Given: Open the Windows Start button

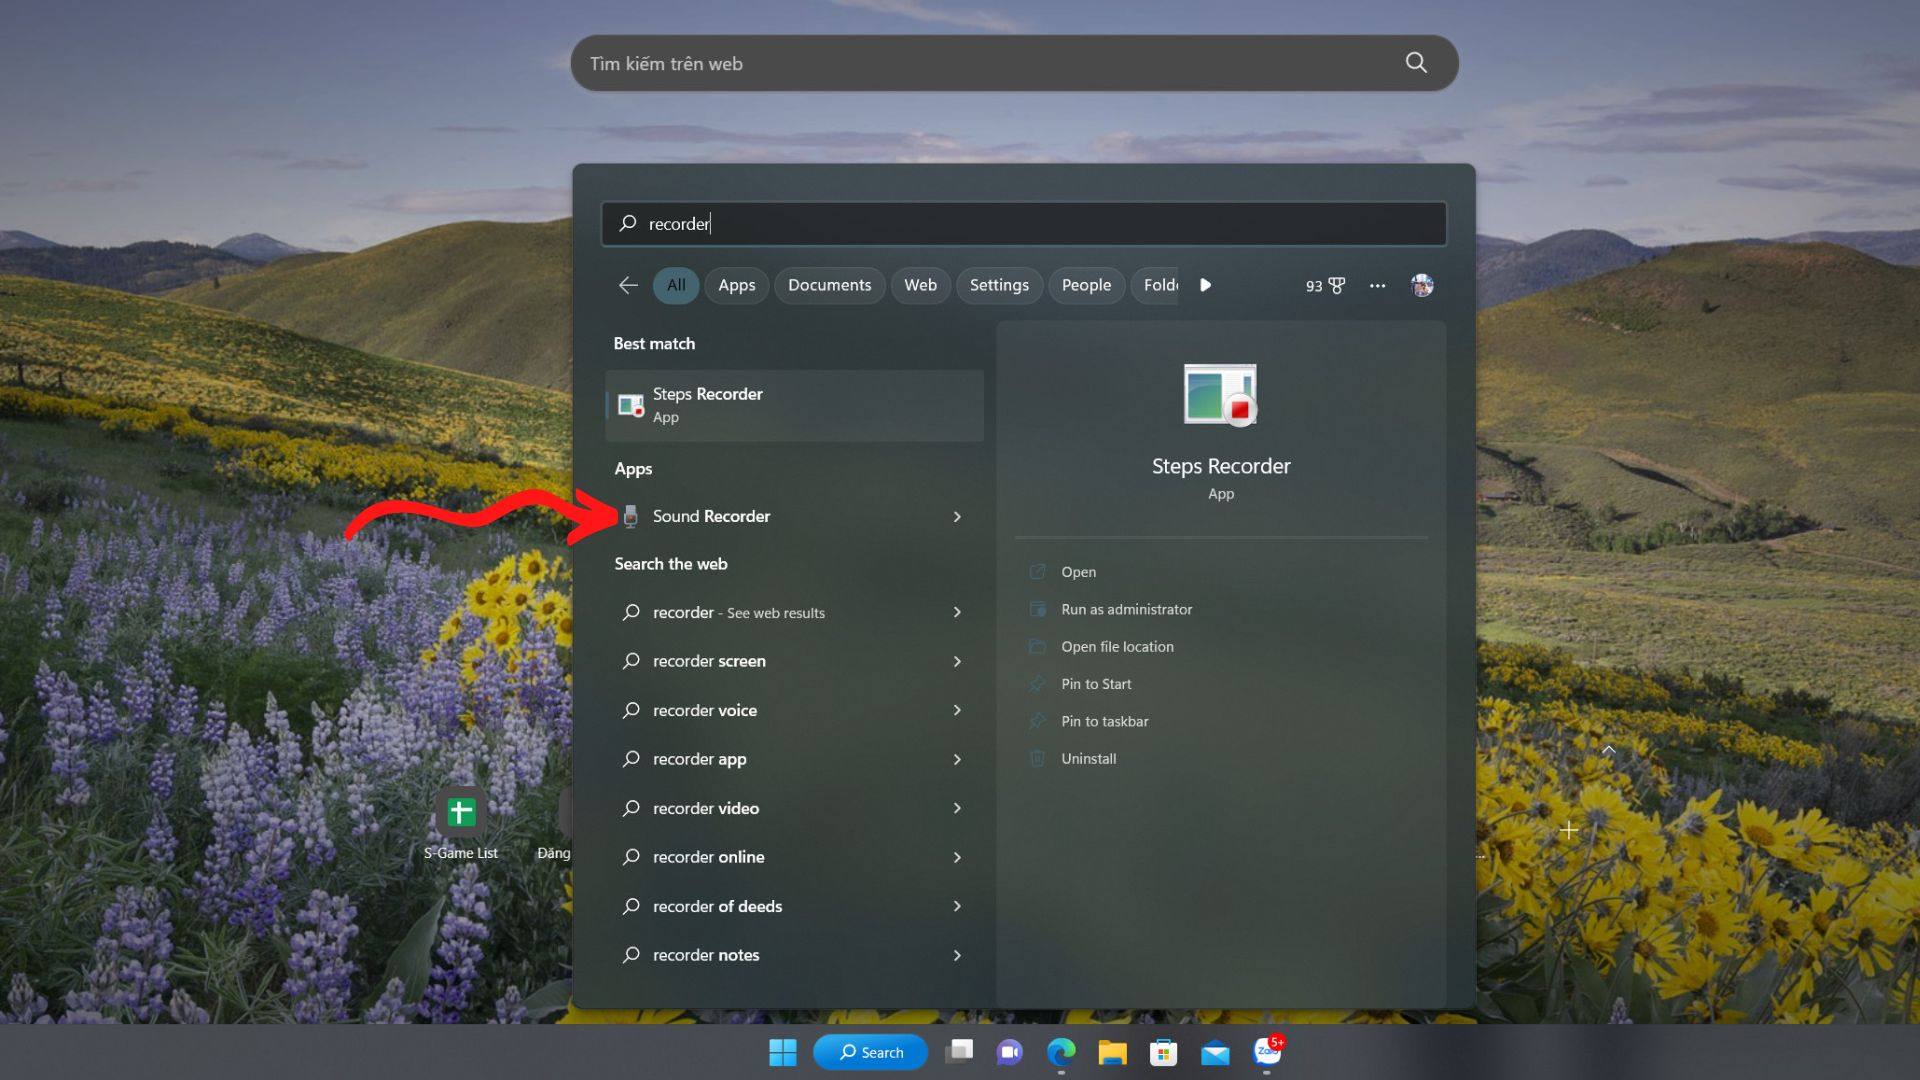Looking at the screenshot, I should point(783,1052).
